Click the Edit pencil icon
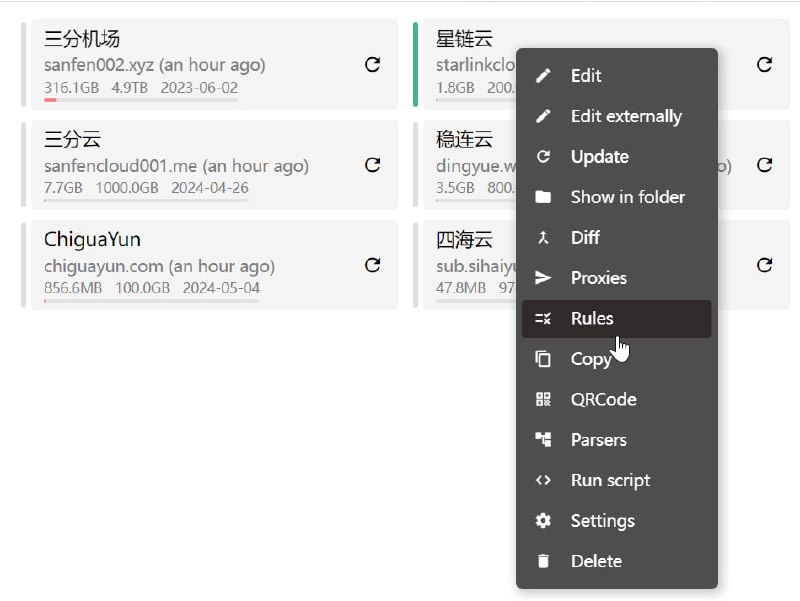The width and height of the screenshot is (800, 601). [x=543, y=75]
